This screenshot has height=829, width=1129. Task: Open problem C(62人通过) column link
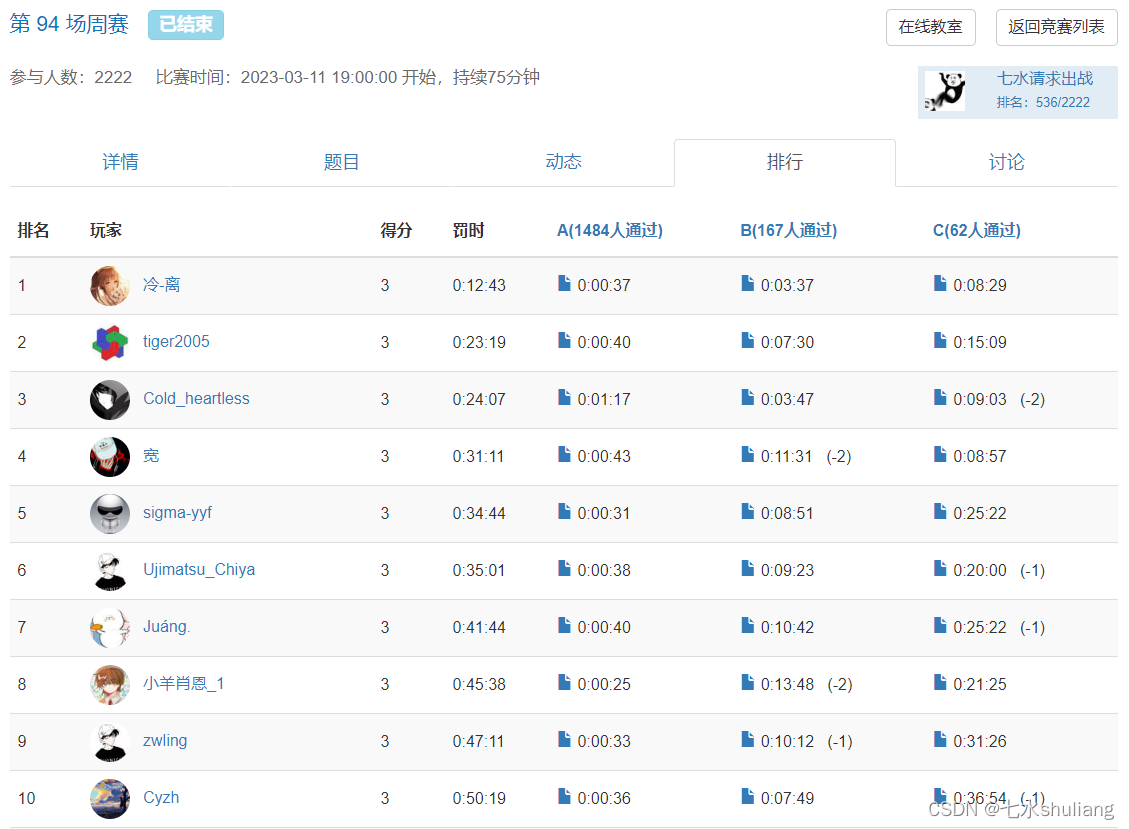976,230
